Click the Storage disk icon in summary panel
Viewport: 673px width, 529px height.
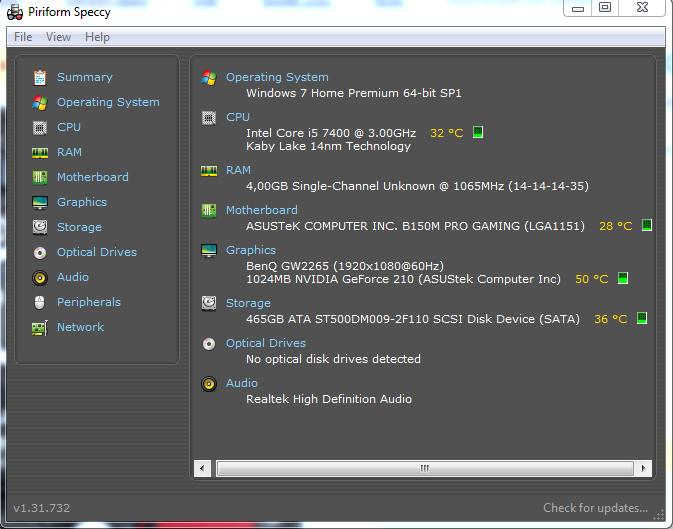coord(209,303)
